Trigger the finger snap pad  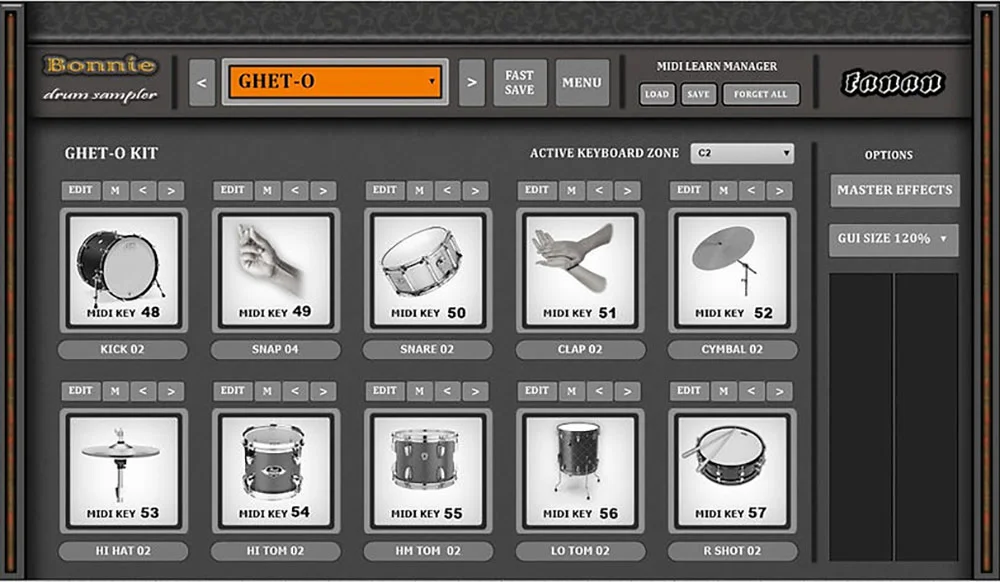click(x=276, y=269)
